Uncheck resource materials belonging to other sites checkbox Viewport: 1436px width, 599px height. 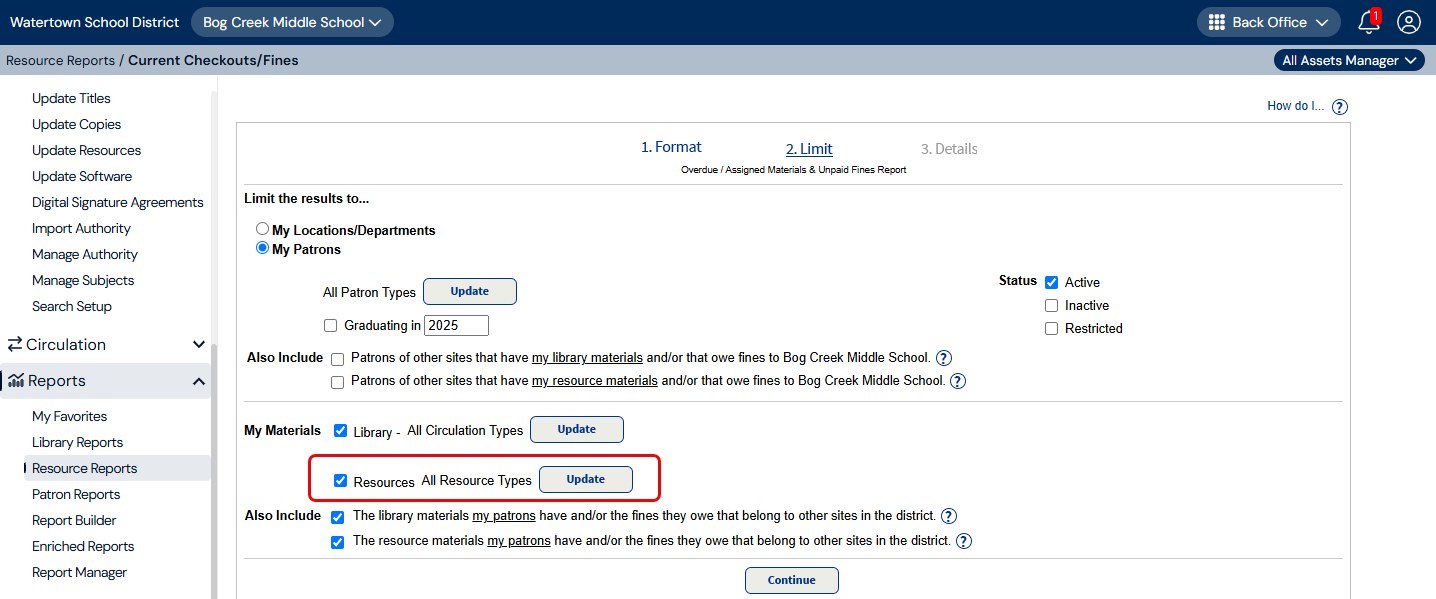pyautogui.click(x=337, y=541)
